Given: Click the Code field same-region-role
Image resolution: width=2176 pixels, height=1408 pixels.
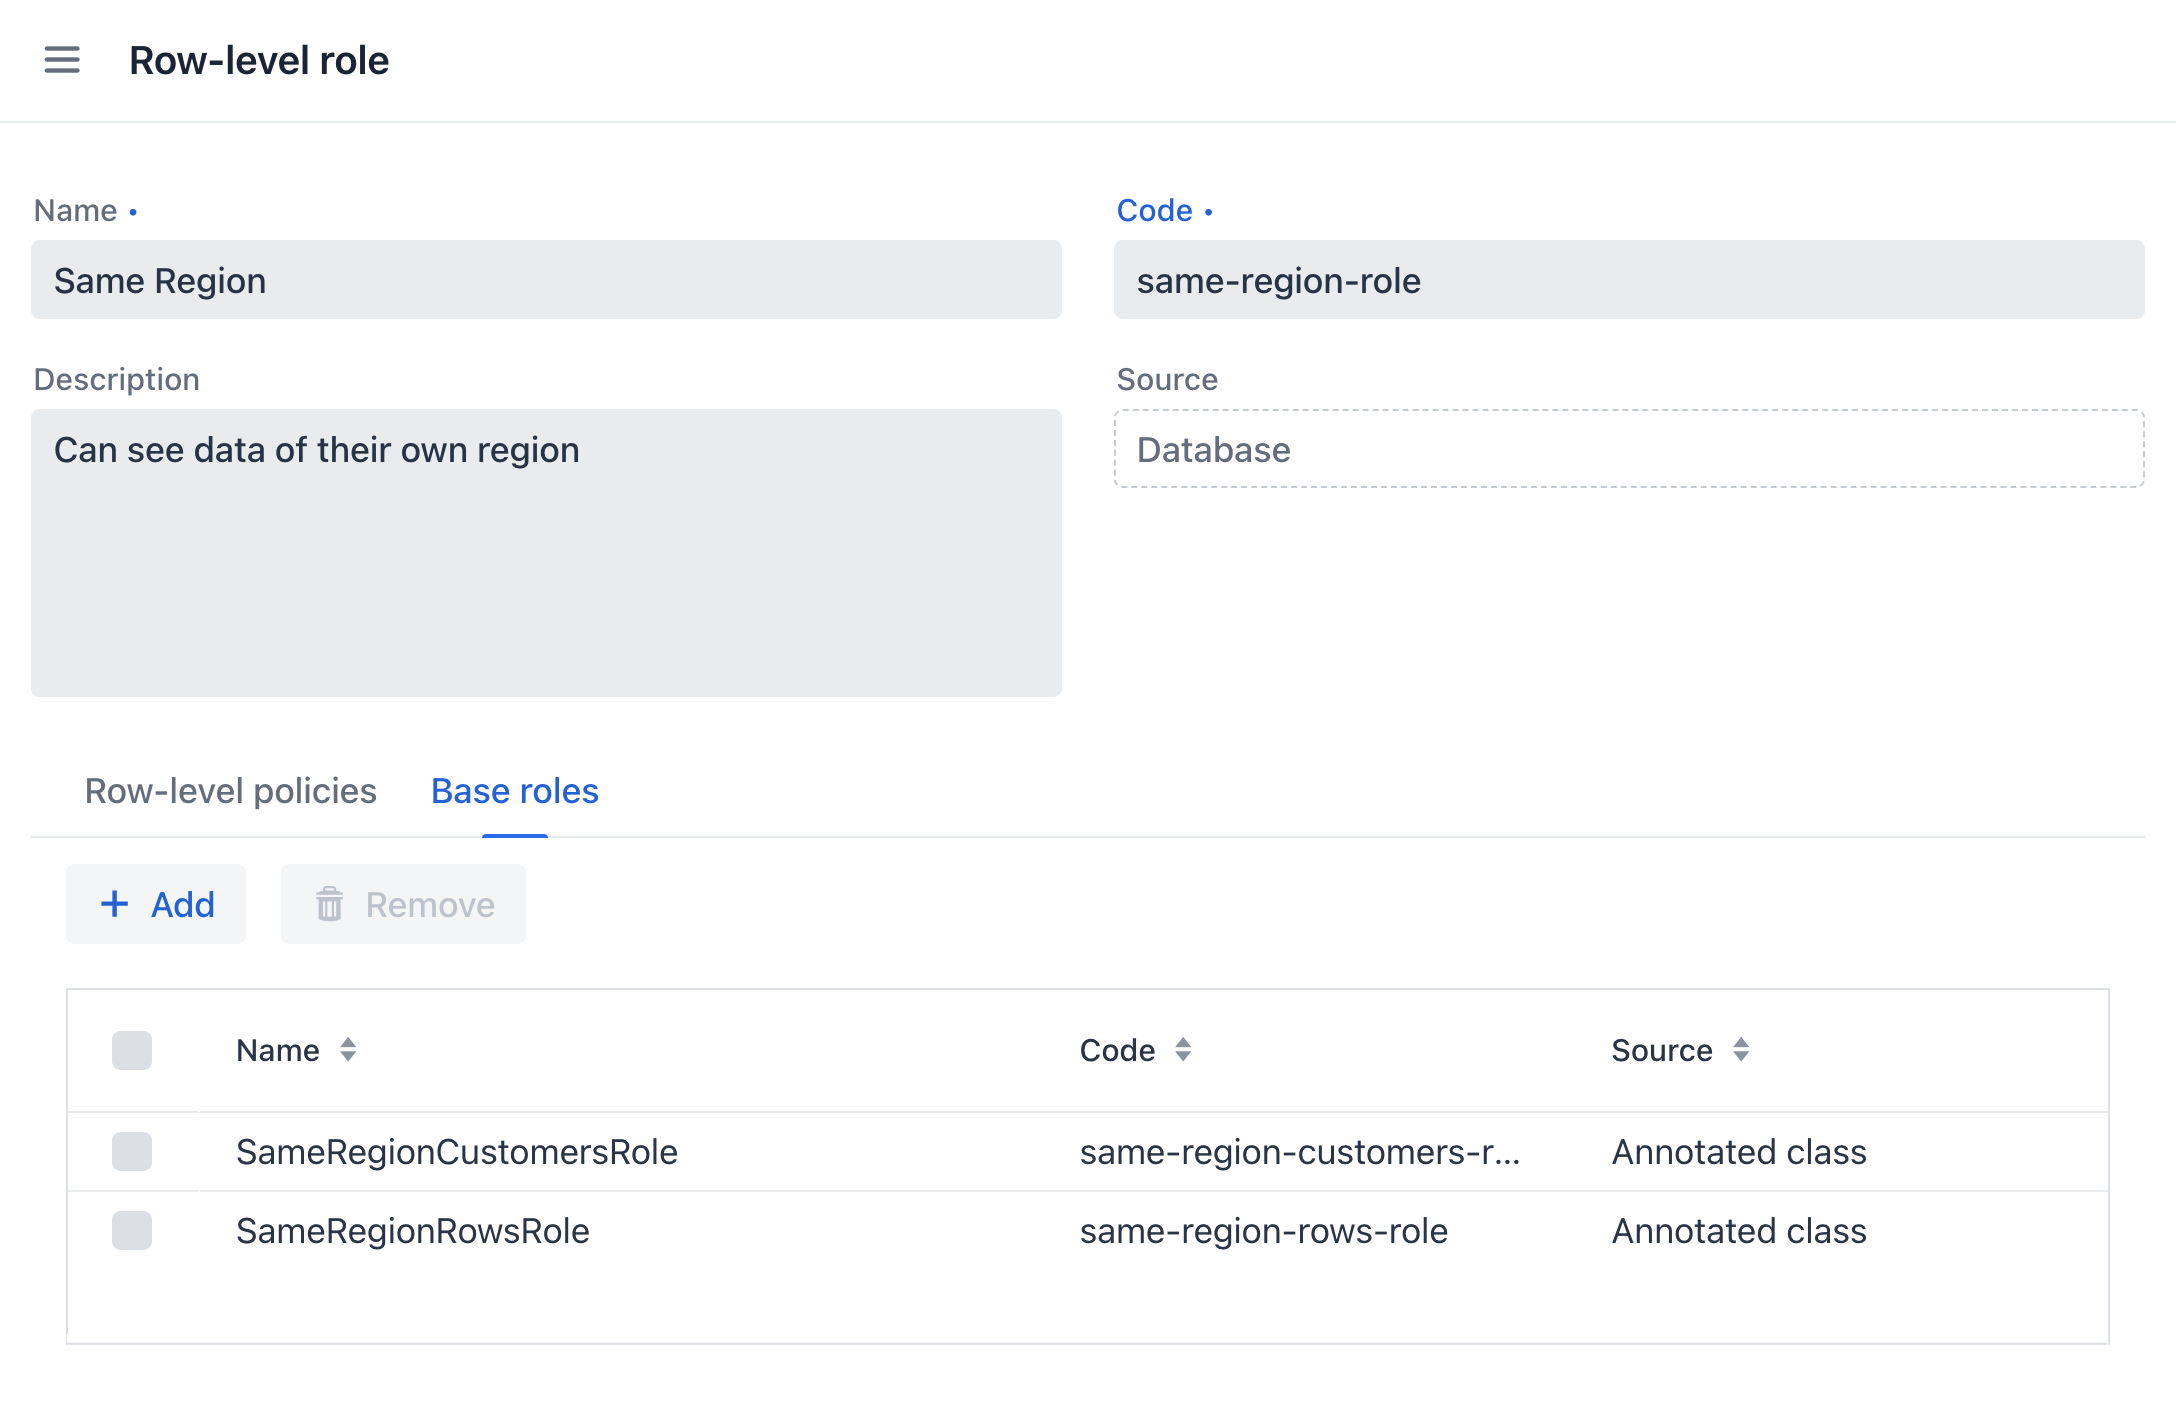Looking at the screenshot, I should [1628, 280].
